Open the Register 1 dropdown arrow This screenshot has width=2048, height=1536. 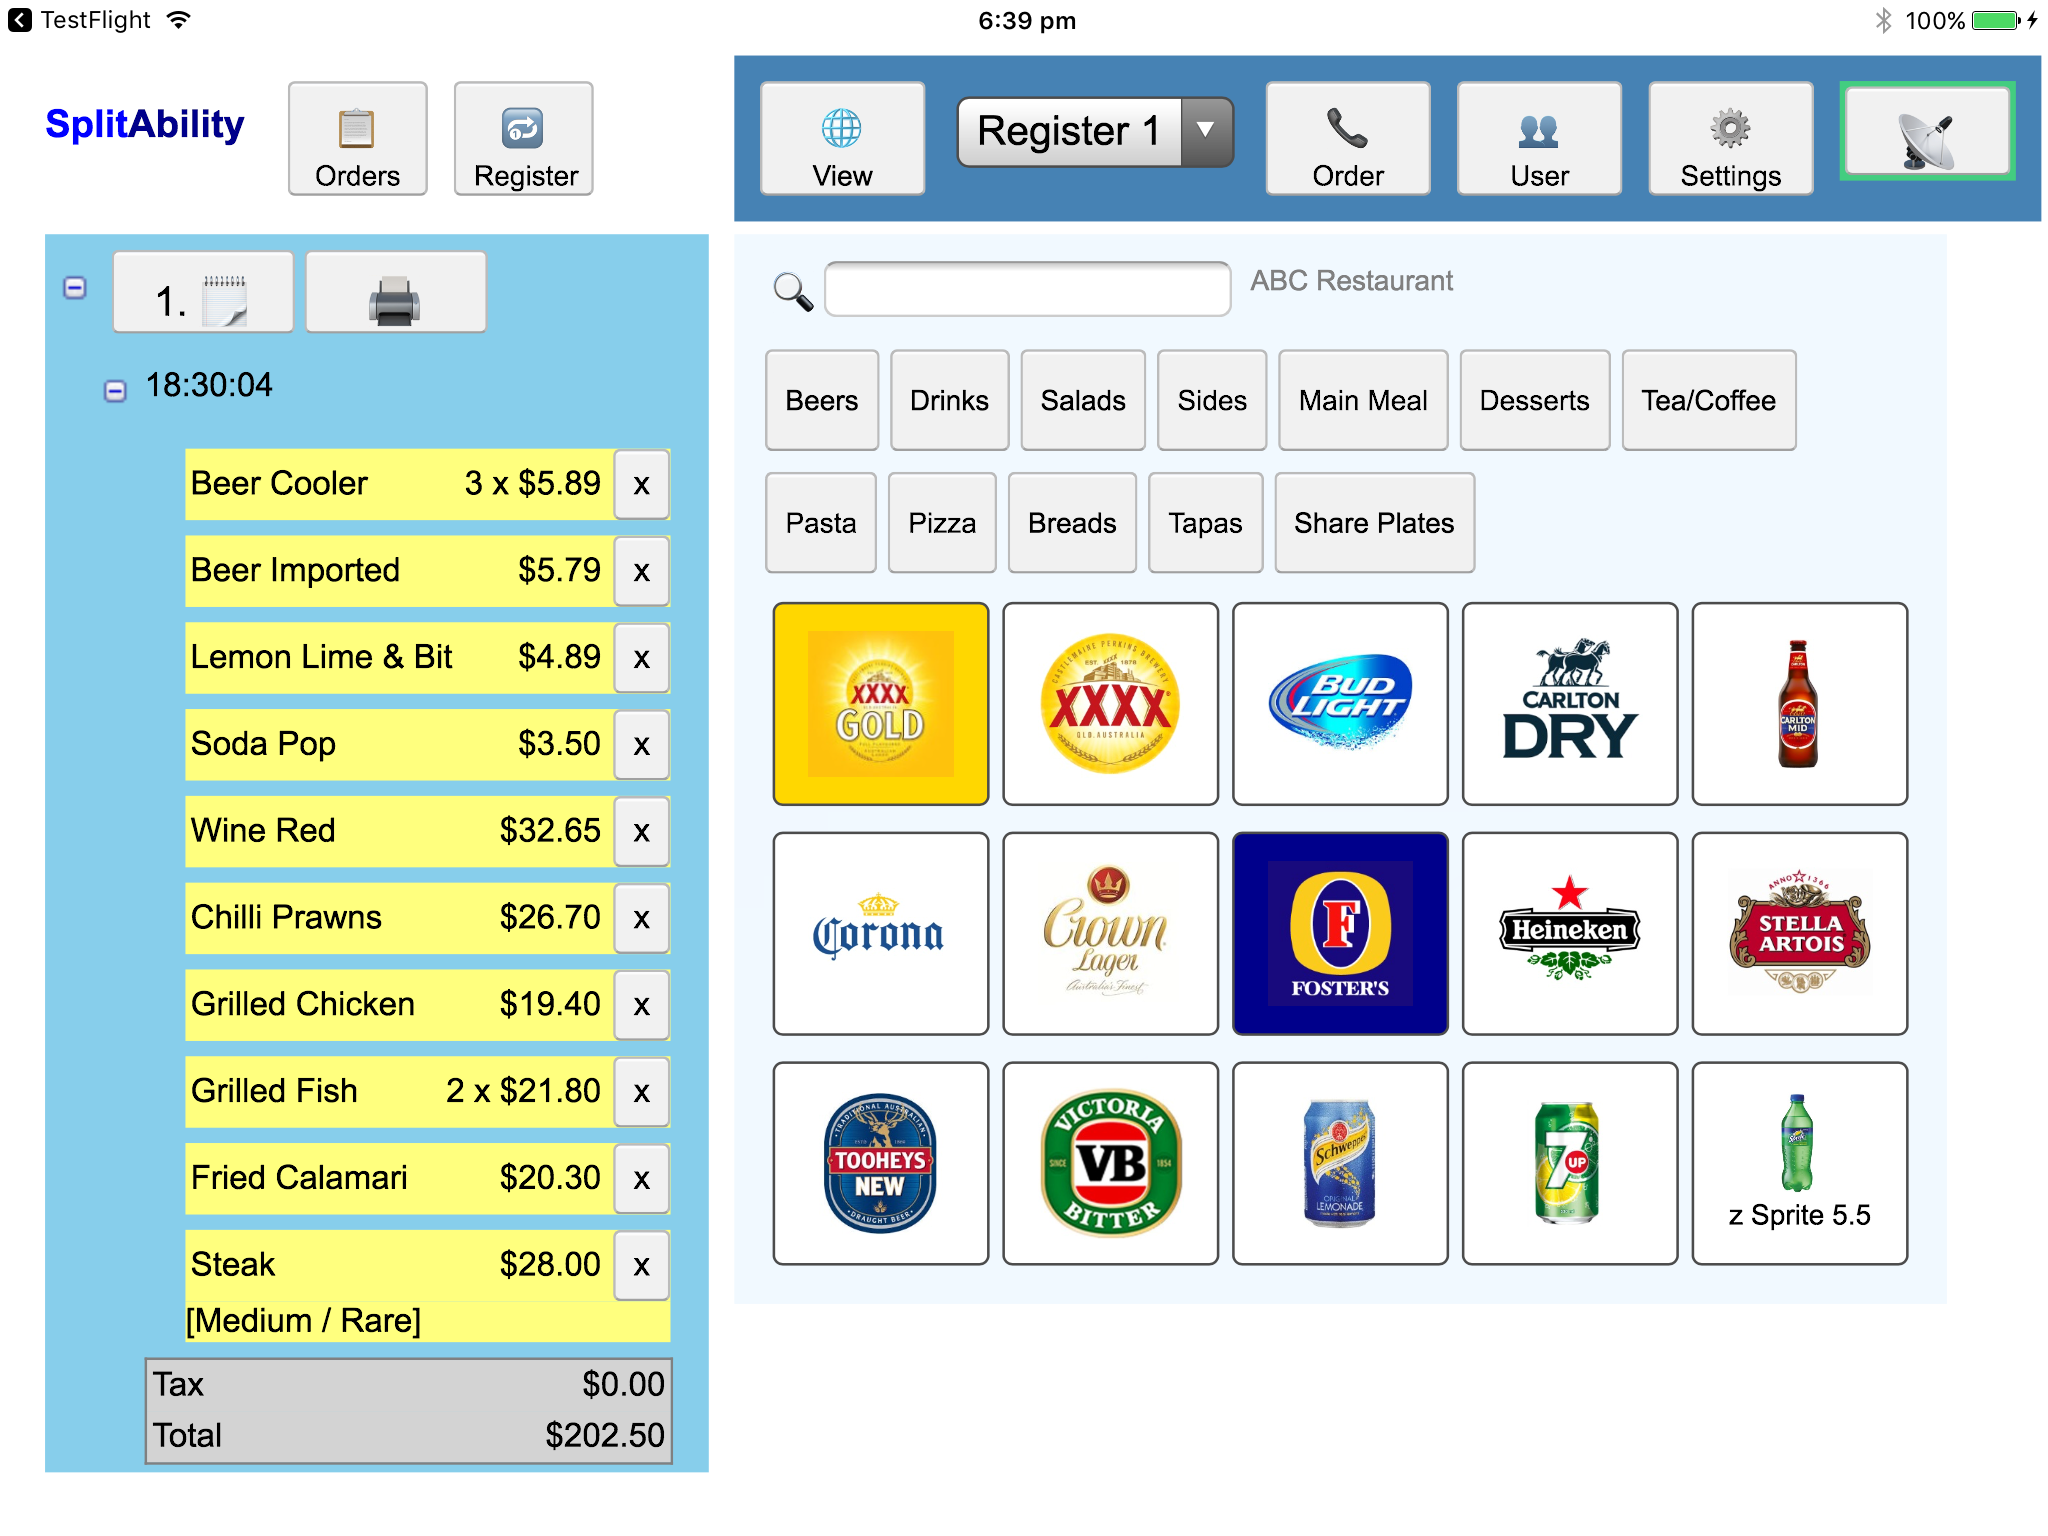(1206, 131)
